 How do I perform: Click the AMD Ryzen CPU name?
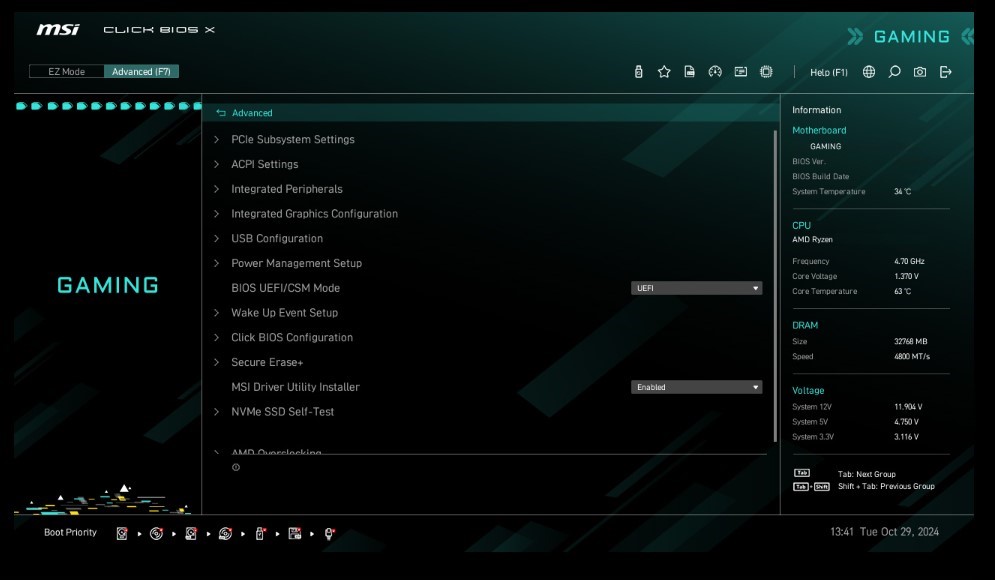812,240
